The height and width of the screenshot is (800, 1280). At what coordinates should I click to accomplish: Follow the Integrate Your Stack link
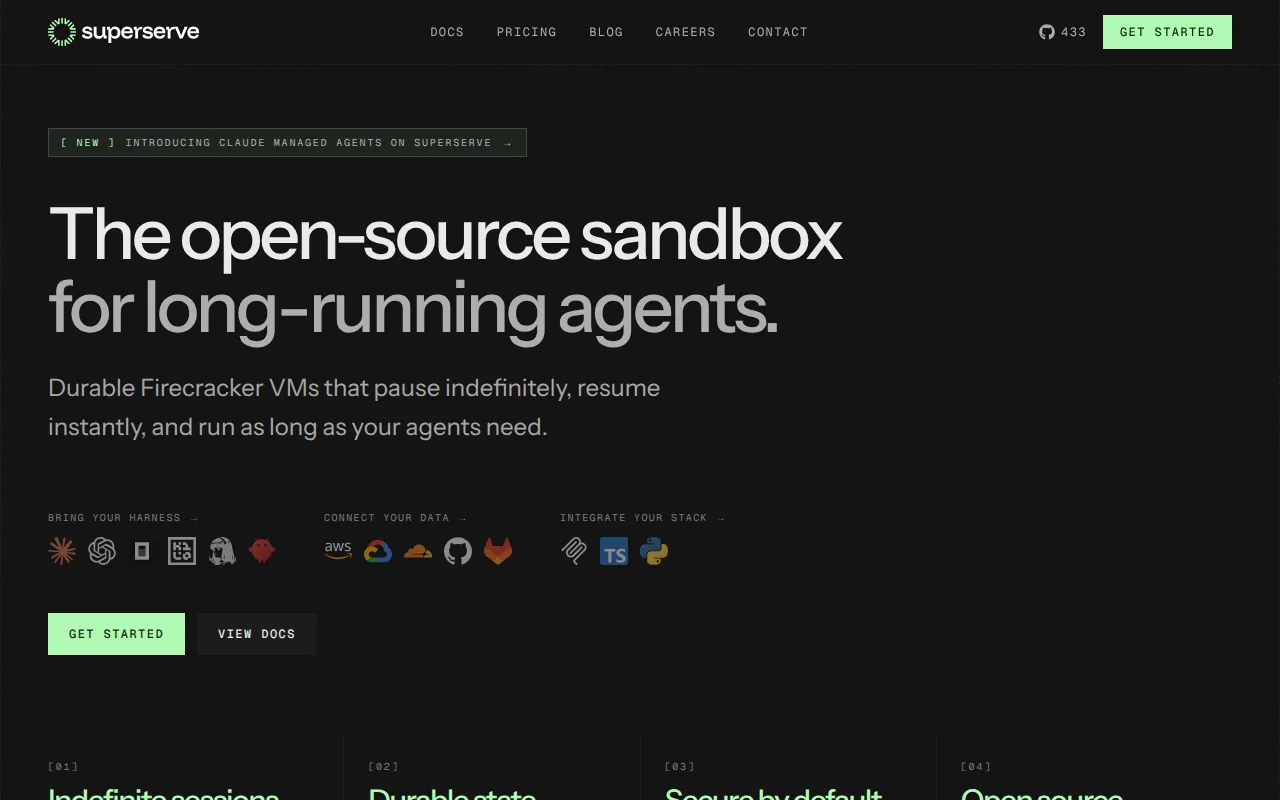pyautogui.click(x=642, y=518)
